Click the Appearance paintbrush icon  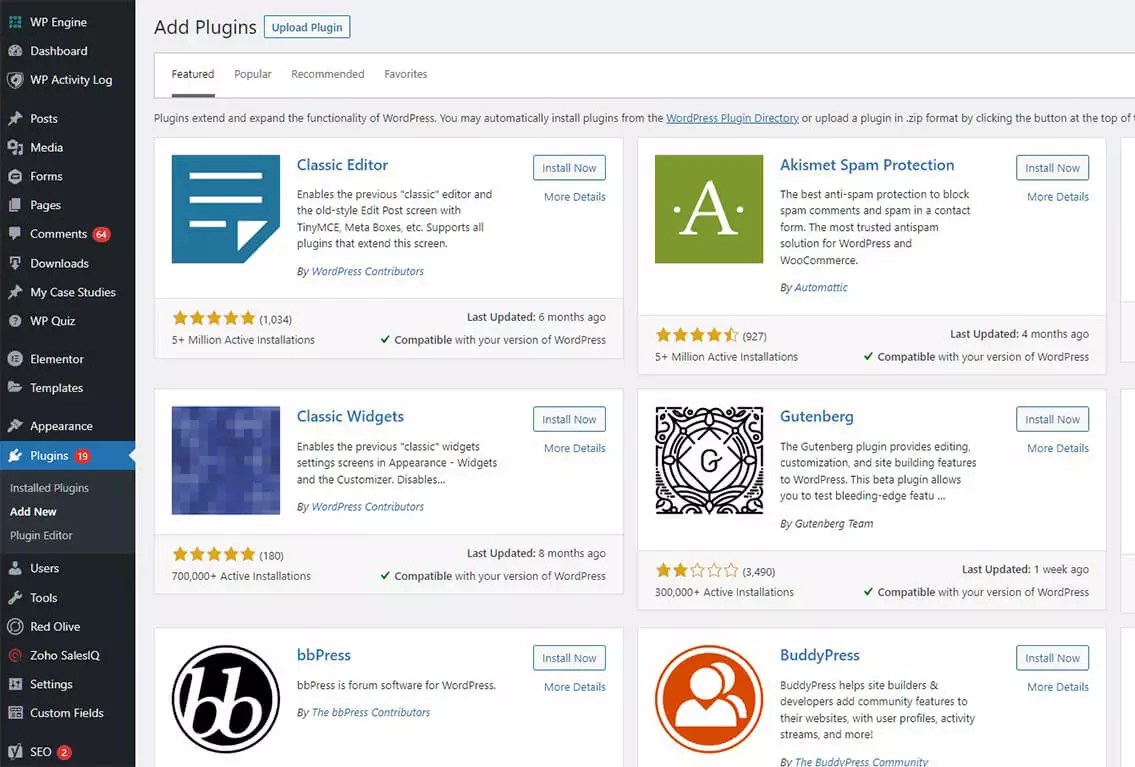(x=15, y=426)
